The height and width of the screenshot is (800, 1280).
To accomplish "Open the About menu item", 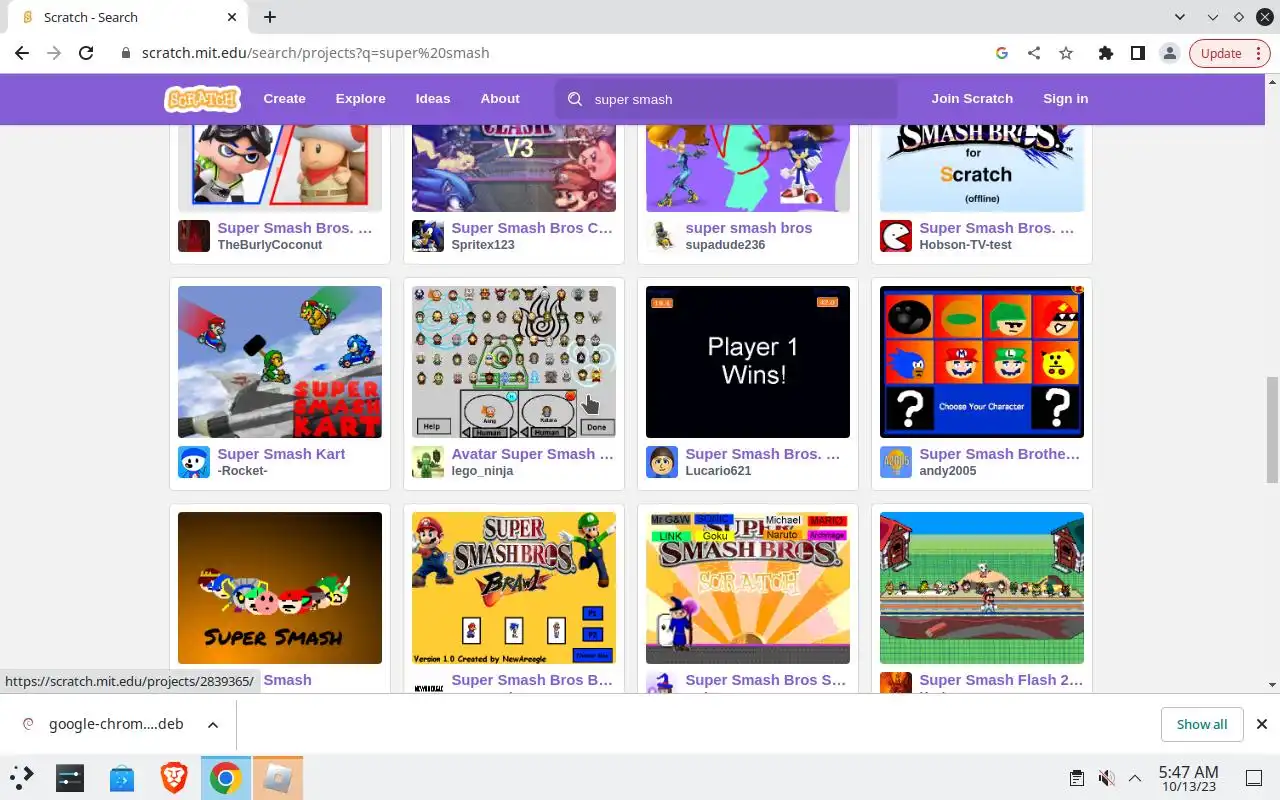I will coord(500,99).
